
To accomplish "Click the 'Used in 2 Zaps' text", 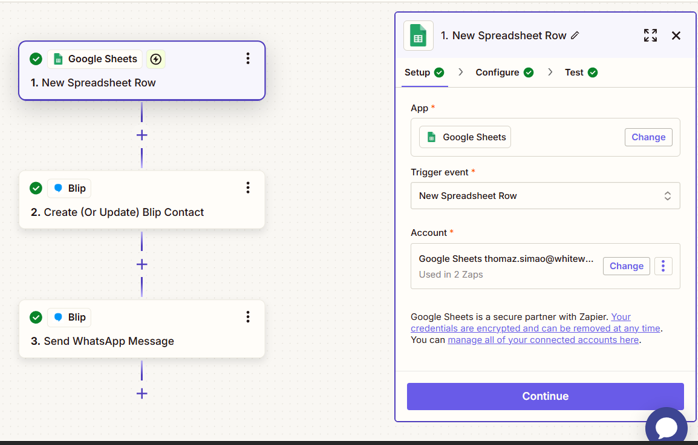I will click(450, 275).
